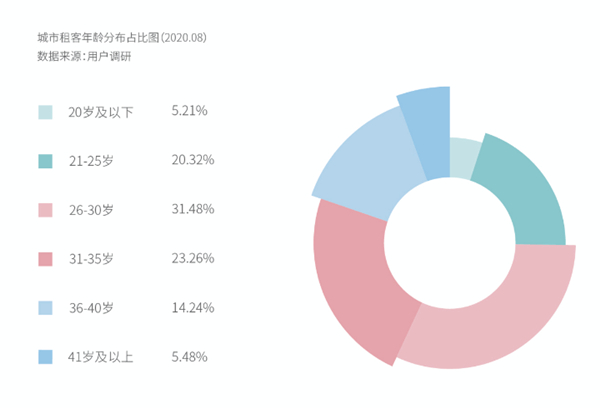This screenshot has width=600, height=408.
Task: Select the 31-35岁 pink legend swatch
Action: point(45,259)
